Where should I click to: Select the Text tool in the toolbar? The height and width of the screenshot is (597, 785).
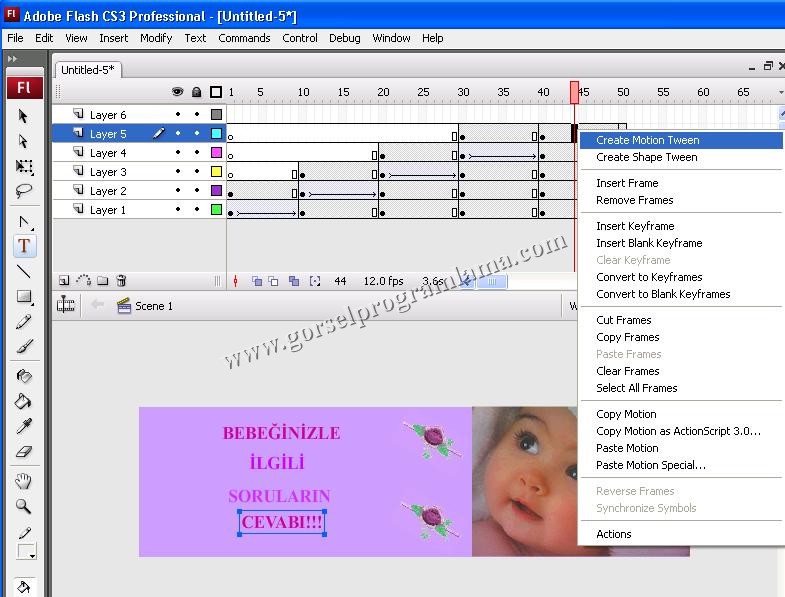click(24, 245)
